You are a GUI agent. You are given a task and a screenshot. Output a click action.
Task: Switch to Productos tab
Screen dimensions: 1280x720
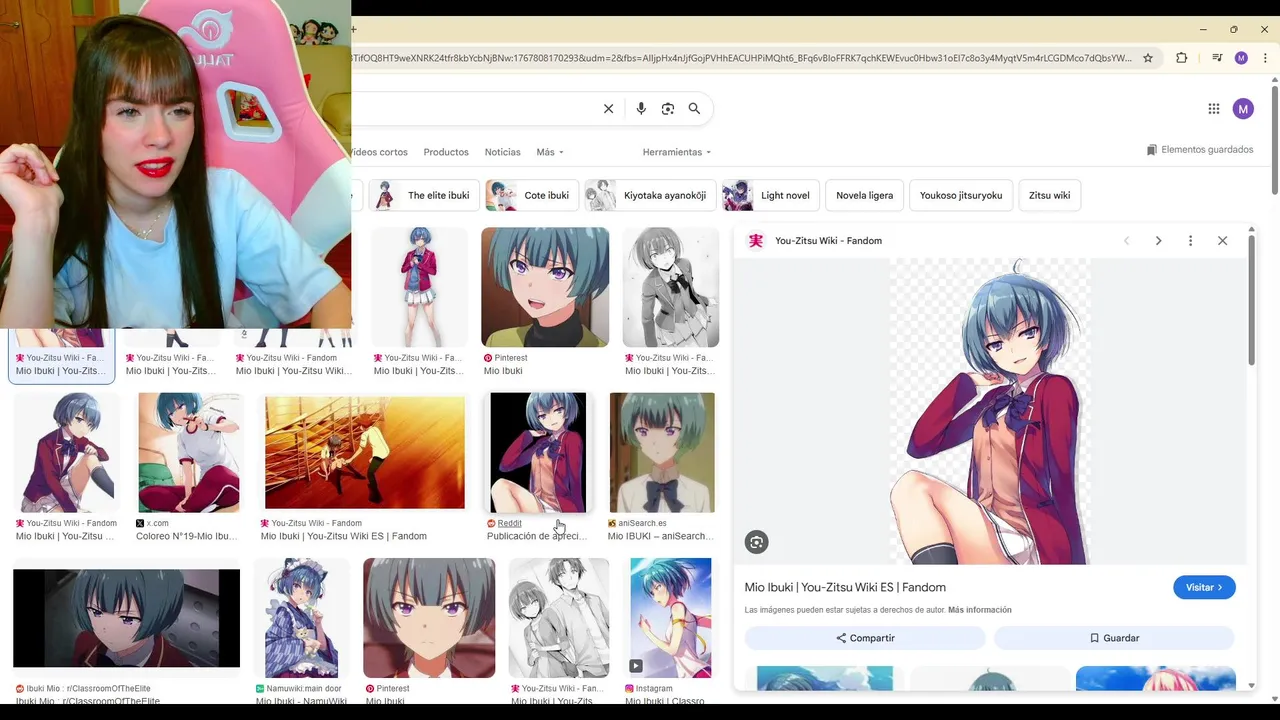446,152
